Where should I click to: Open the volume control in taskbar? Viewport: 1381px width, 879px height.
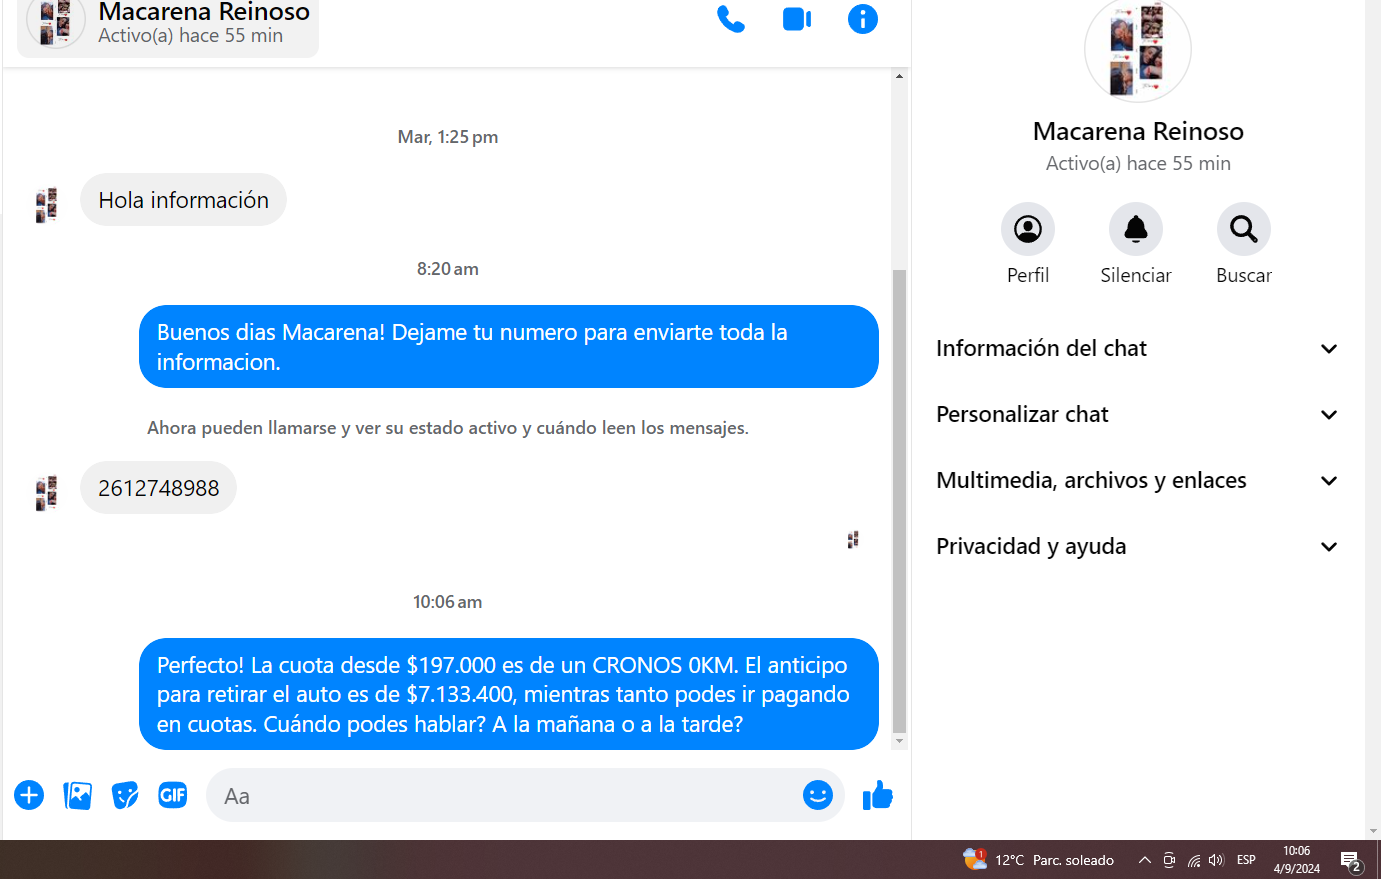click(1216, 860)
